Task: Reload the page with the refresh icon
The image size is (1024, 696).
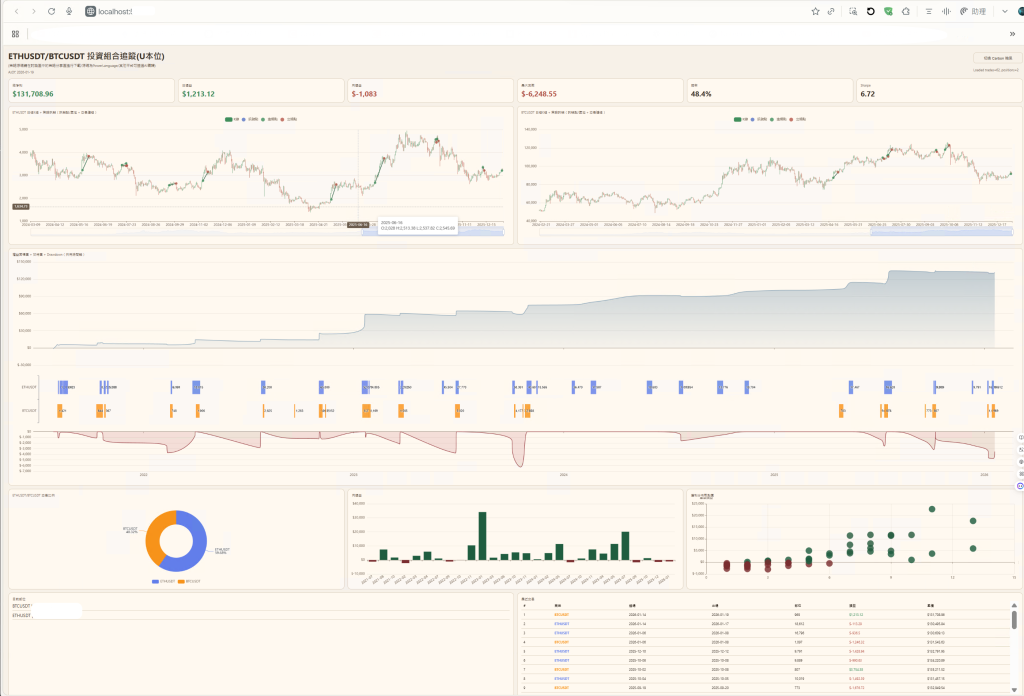Action: [51, 11]
